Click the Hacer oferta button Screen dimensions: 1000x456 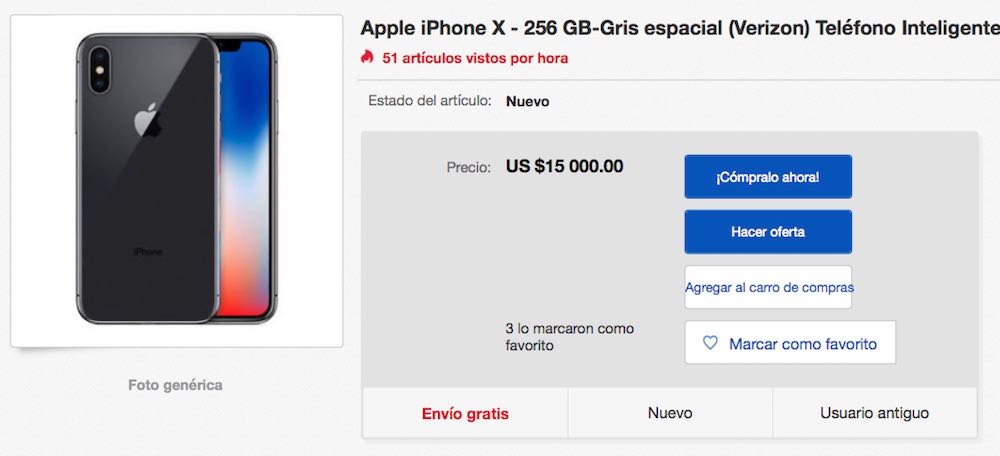(x=768, y=232)
